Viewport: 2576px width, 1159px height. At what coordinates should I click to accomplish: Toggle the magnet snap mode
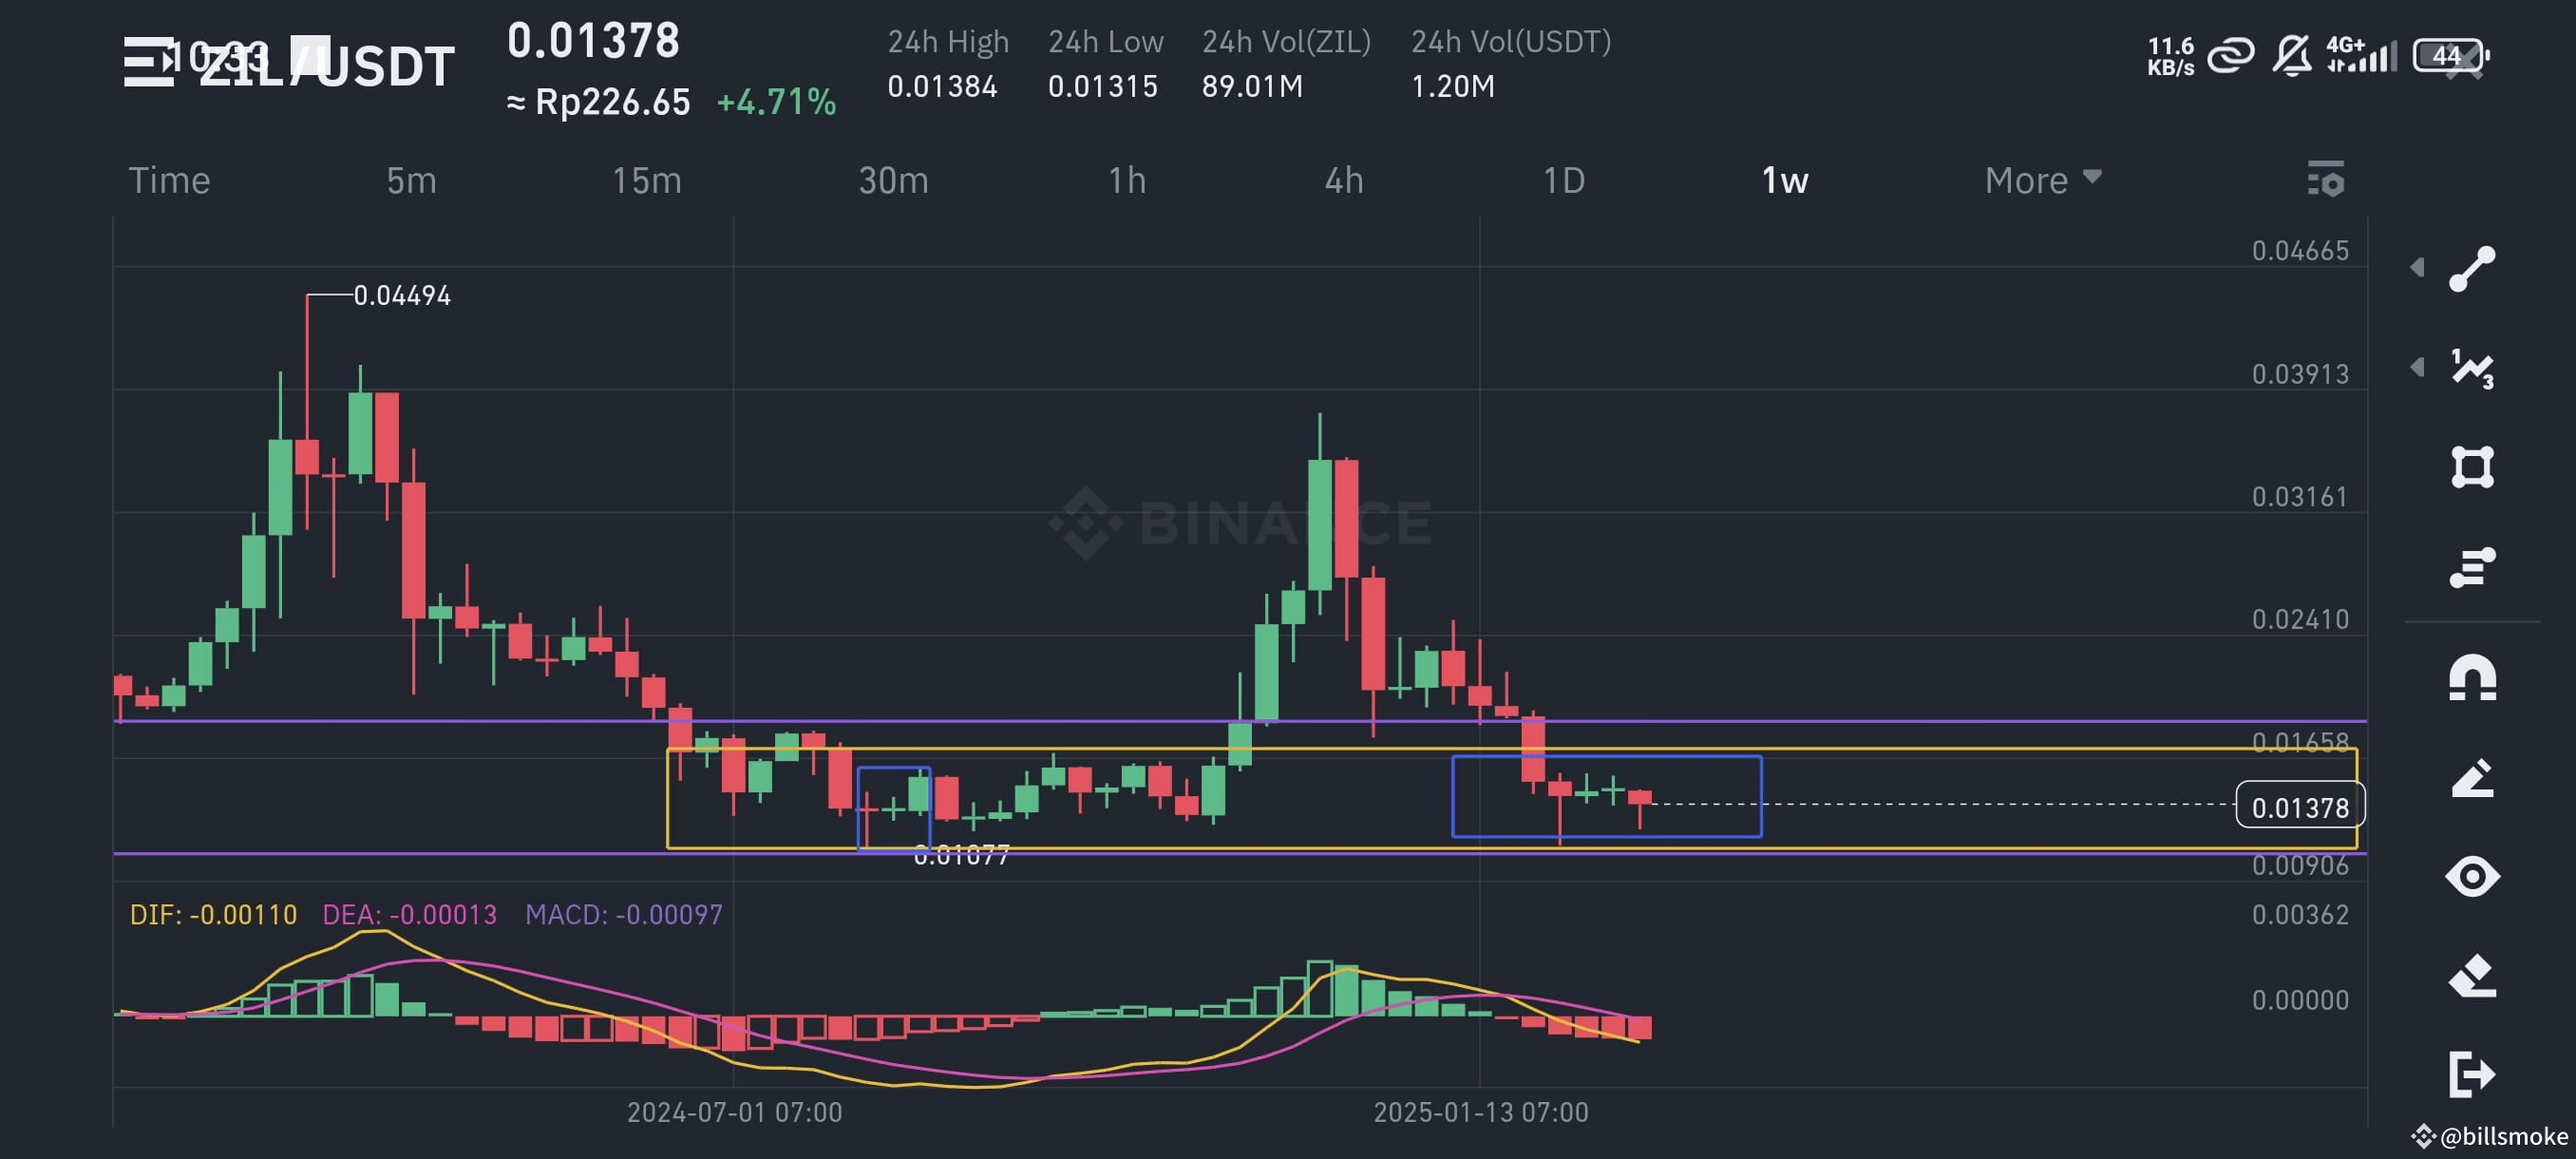(x=2472, y=678)
